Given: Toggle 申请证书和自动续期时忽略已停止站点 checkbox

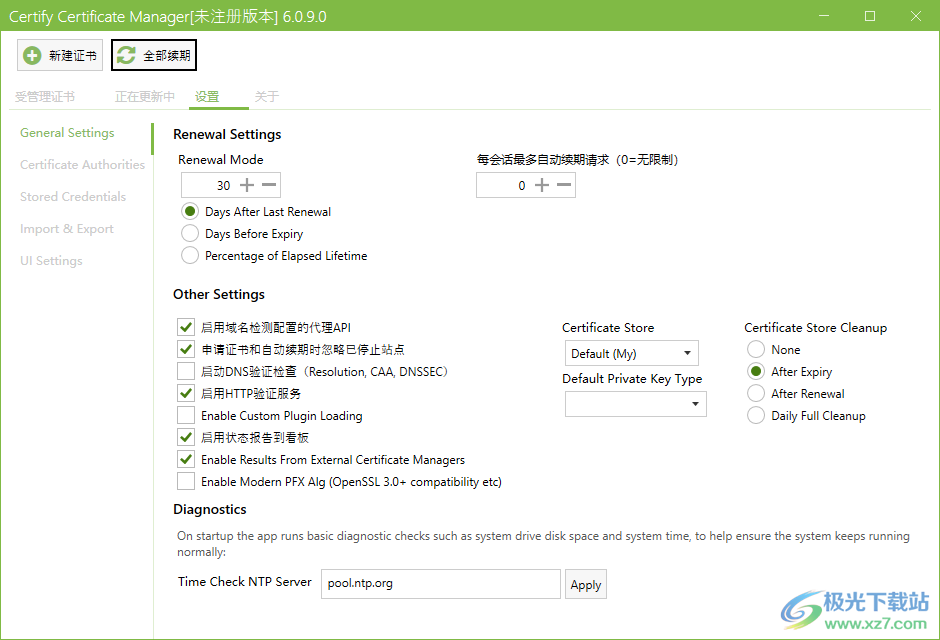Looking at the screenshot, I should click(x=186, y=349).
